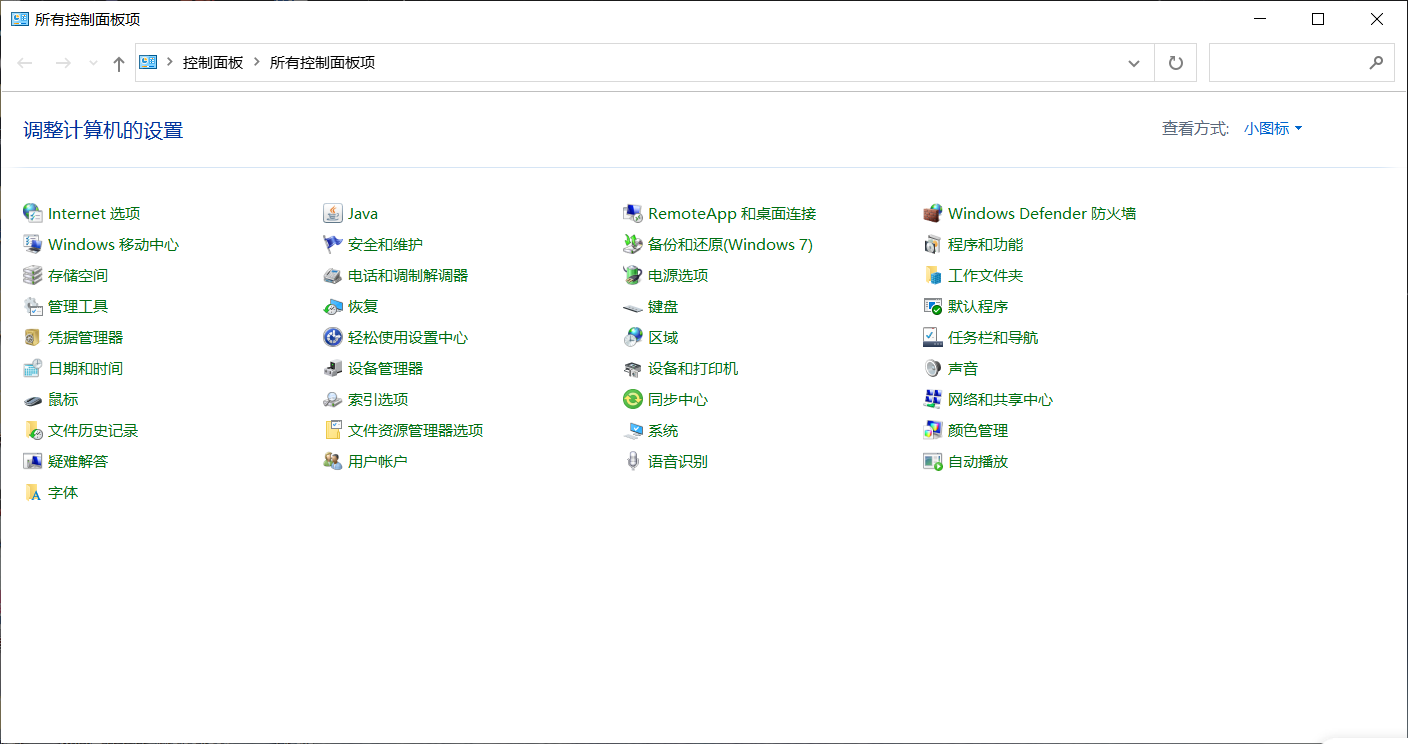The height and width of the screenshot is (744, 1408).
Task: Click the forward navigation arrow
Action: [63, 63]
